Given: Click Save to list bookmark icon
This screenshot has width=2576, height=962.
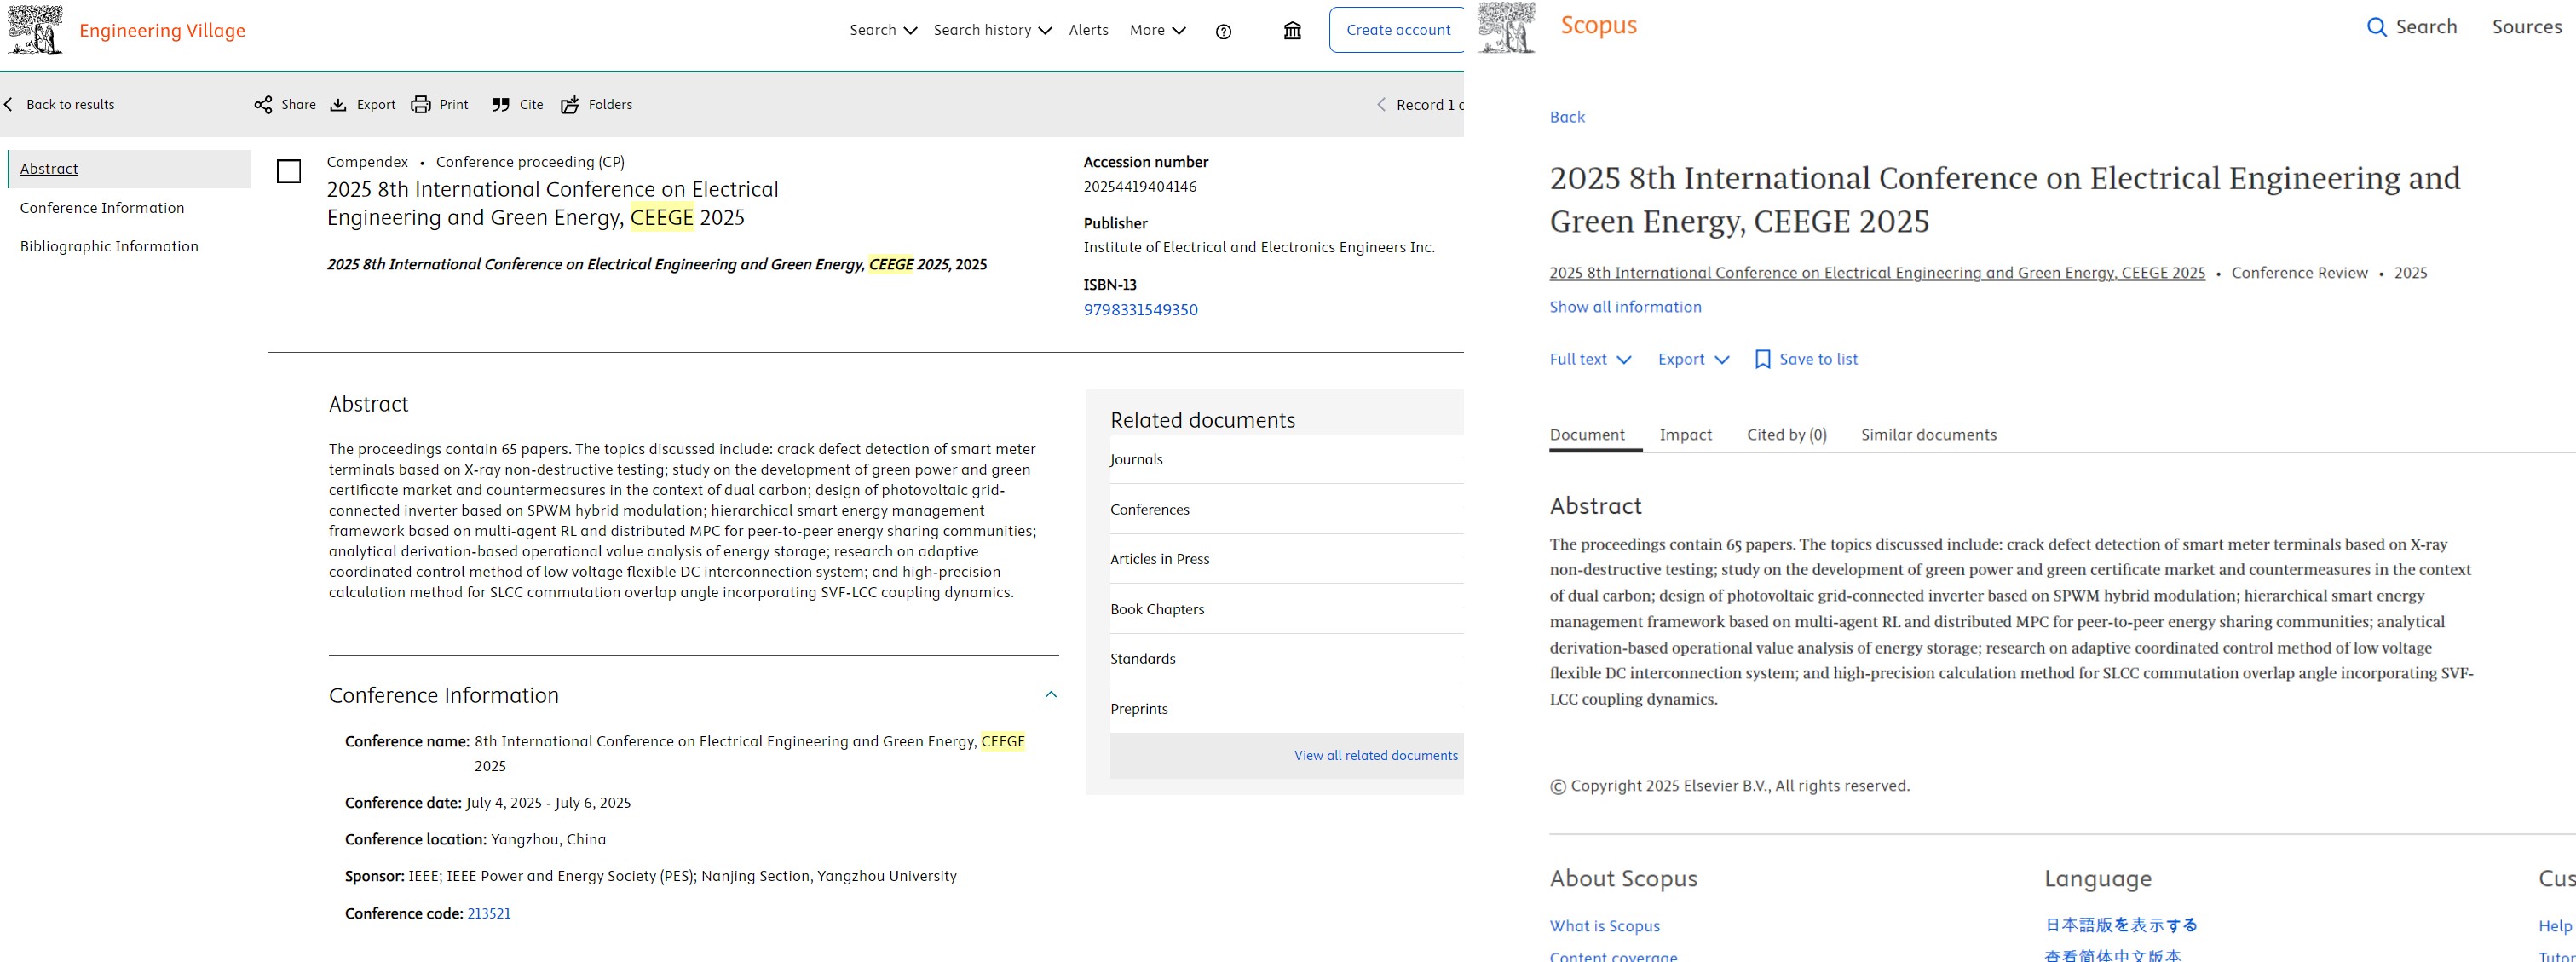Looking at the screenshot, I should (1762, 359).
